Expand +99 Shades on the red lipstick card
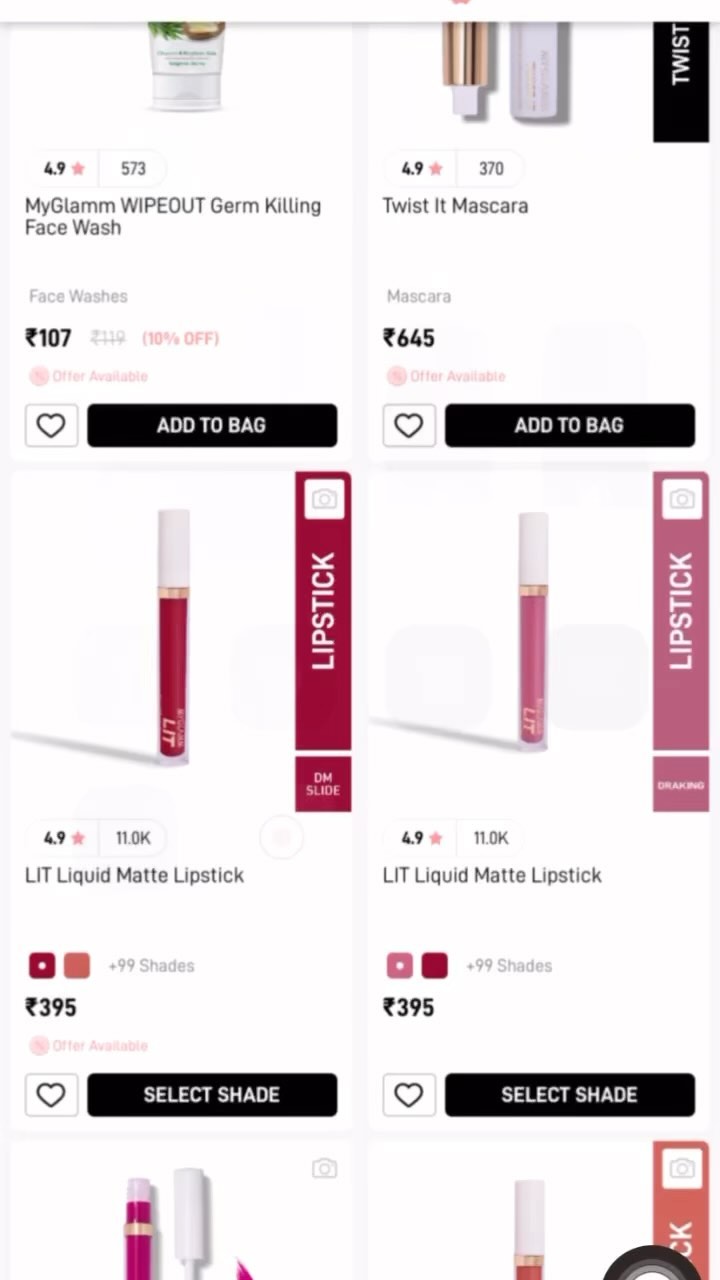720x1280 pixels. coord(151,966)
